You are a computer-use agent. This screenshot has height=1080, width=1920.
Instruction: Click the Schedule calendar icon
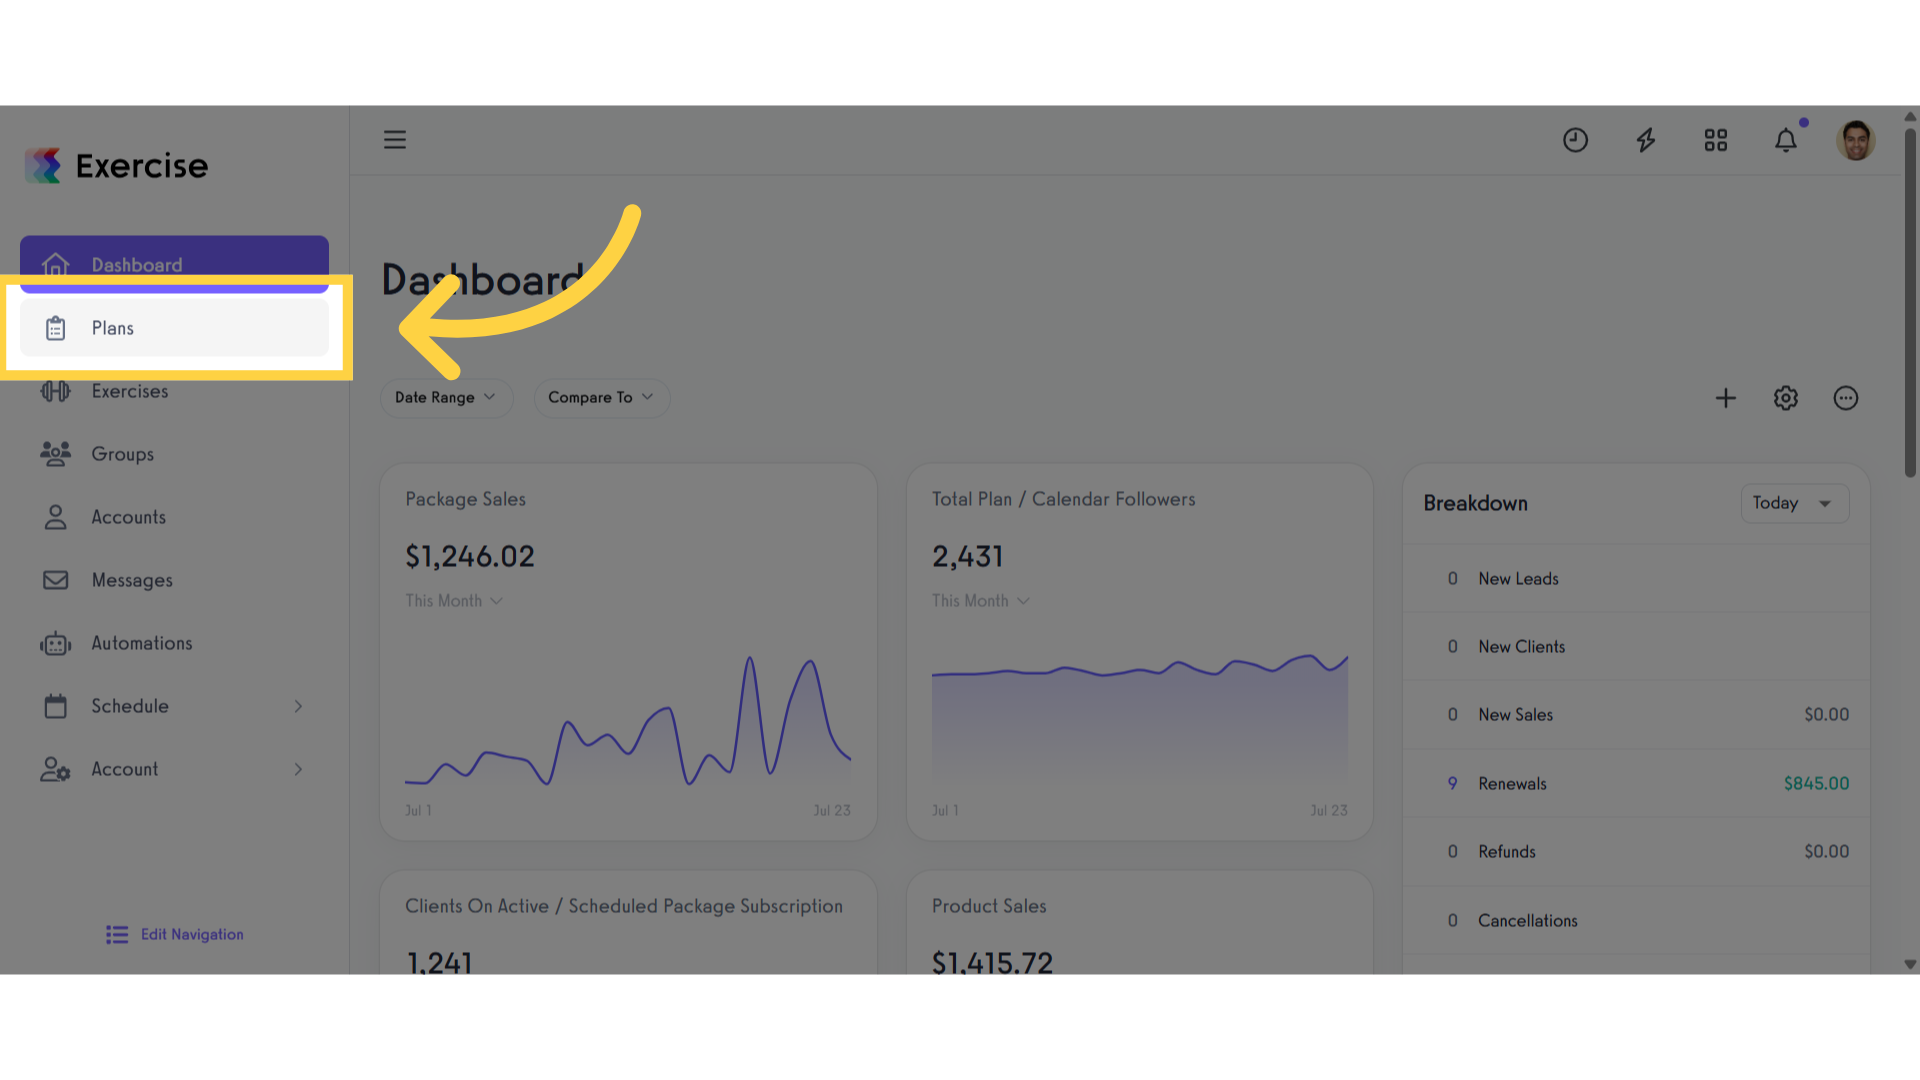(x=56, y=706)
